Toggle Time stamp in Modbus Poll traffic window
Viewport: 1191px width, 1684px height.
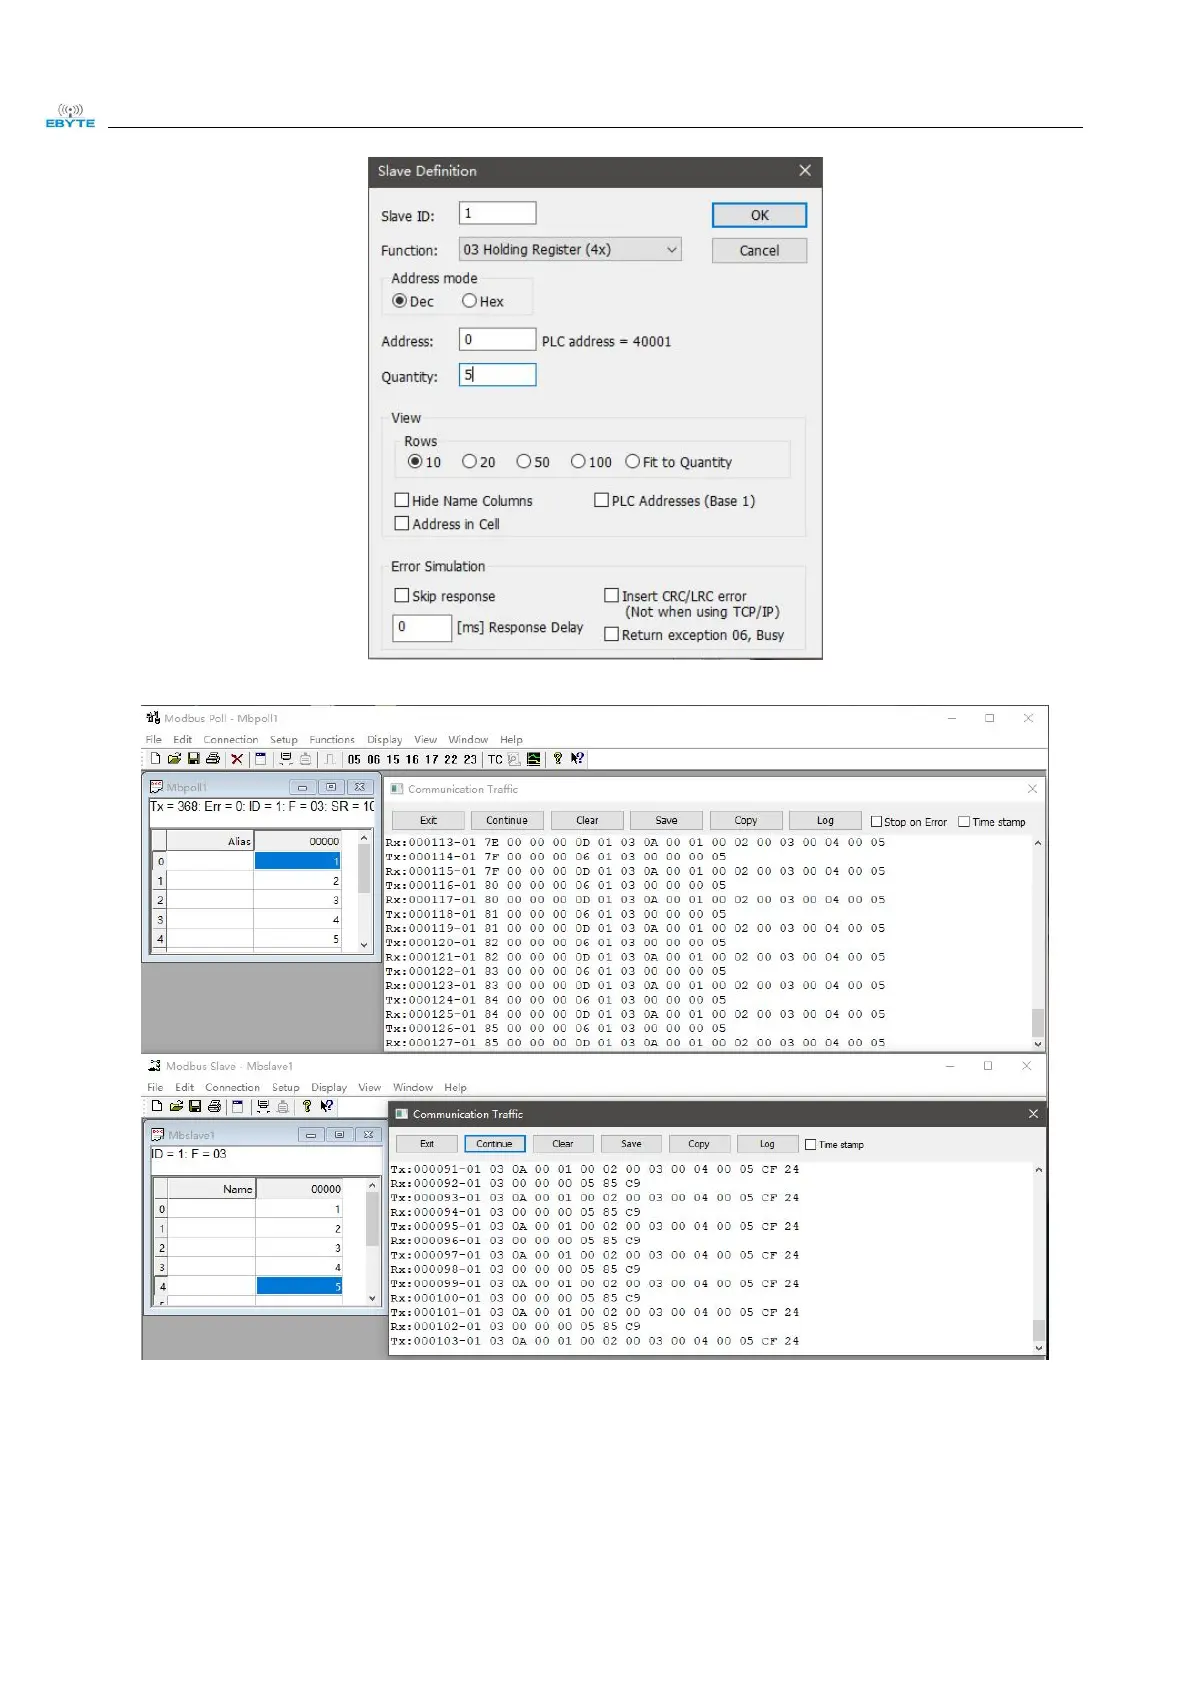(x=964, y=822)
